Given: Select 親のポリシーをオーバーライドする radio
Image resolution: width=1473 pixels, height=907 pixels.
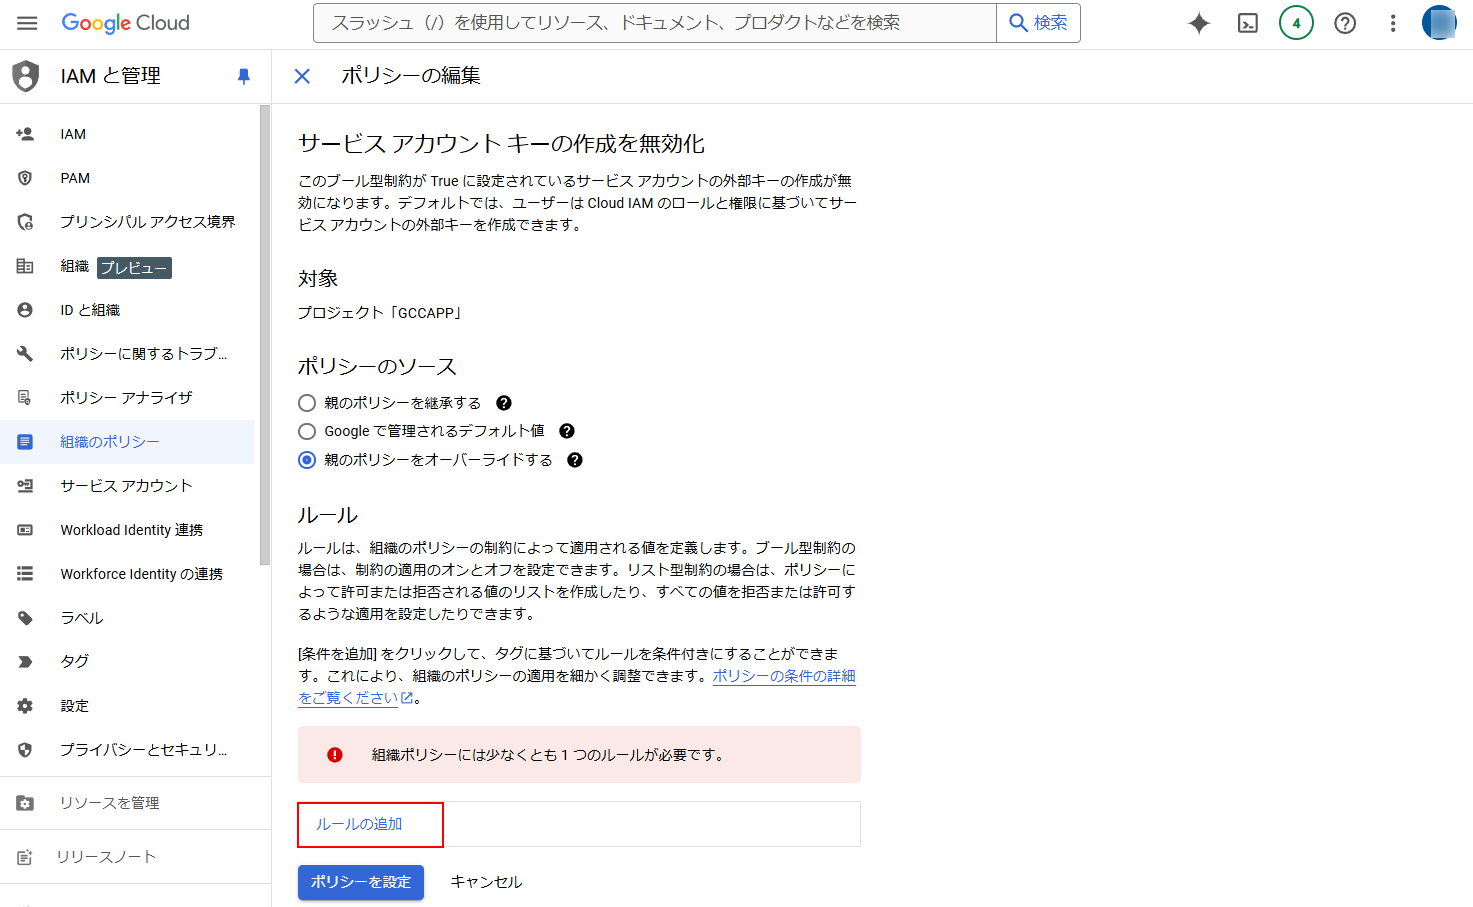Looking at the screenshot, I should pyautogui.click(x=307, y=460).
